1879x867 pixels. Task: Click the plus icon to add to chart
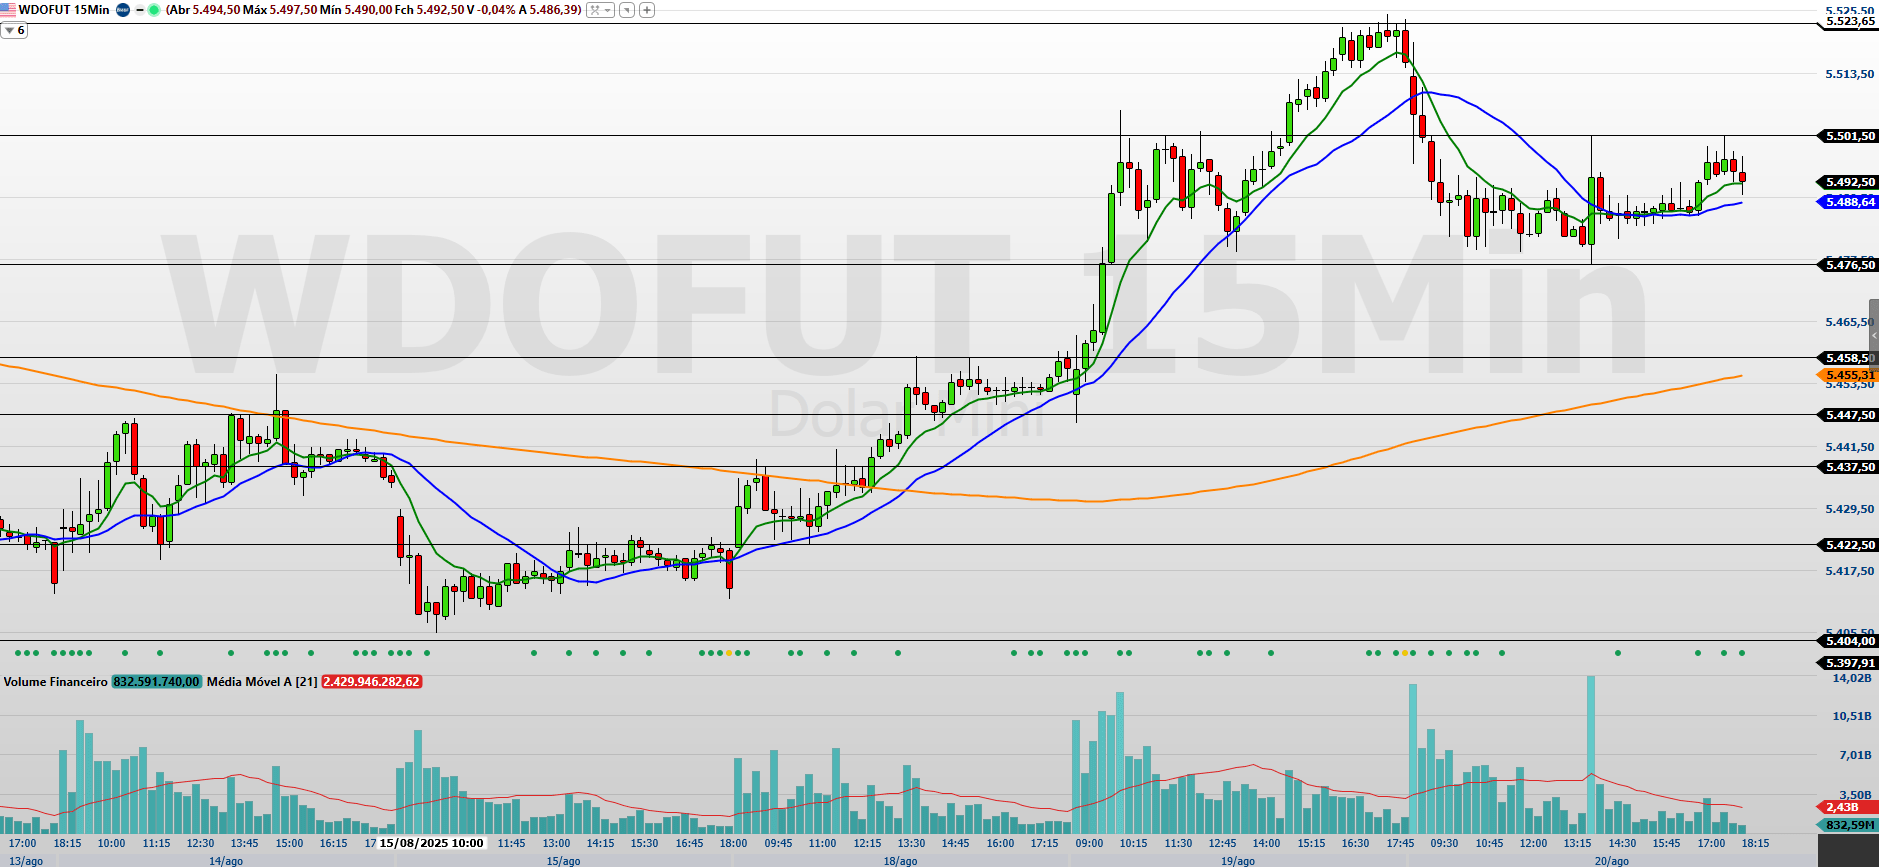(647, 10)
